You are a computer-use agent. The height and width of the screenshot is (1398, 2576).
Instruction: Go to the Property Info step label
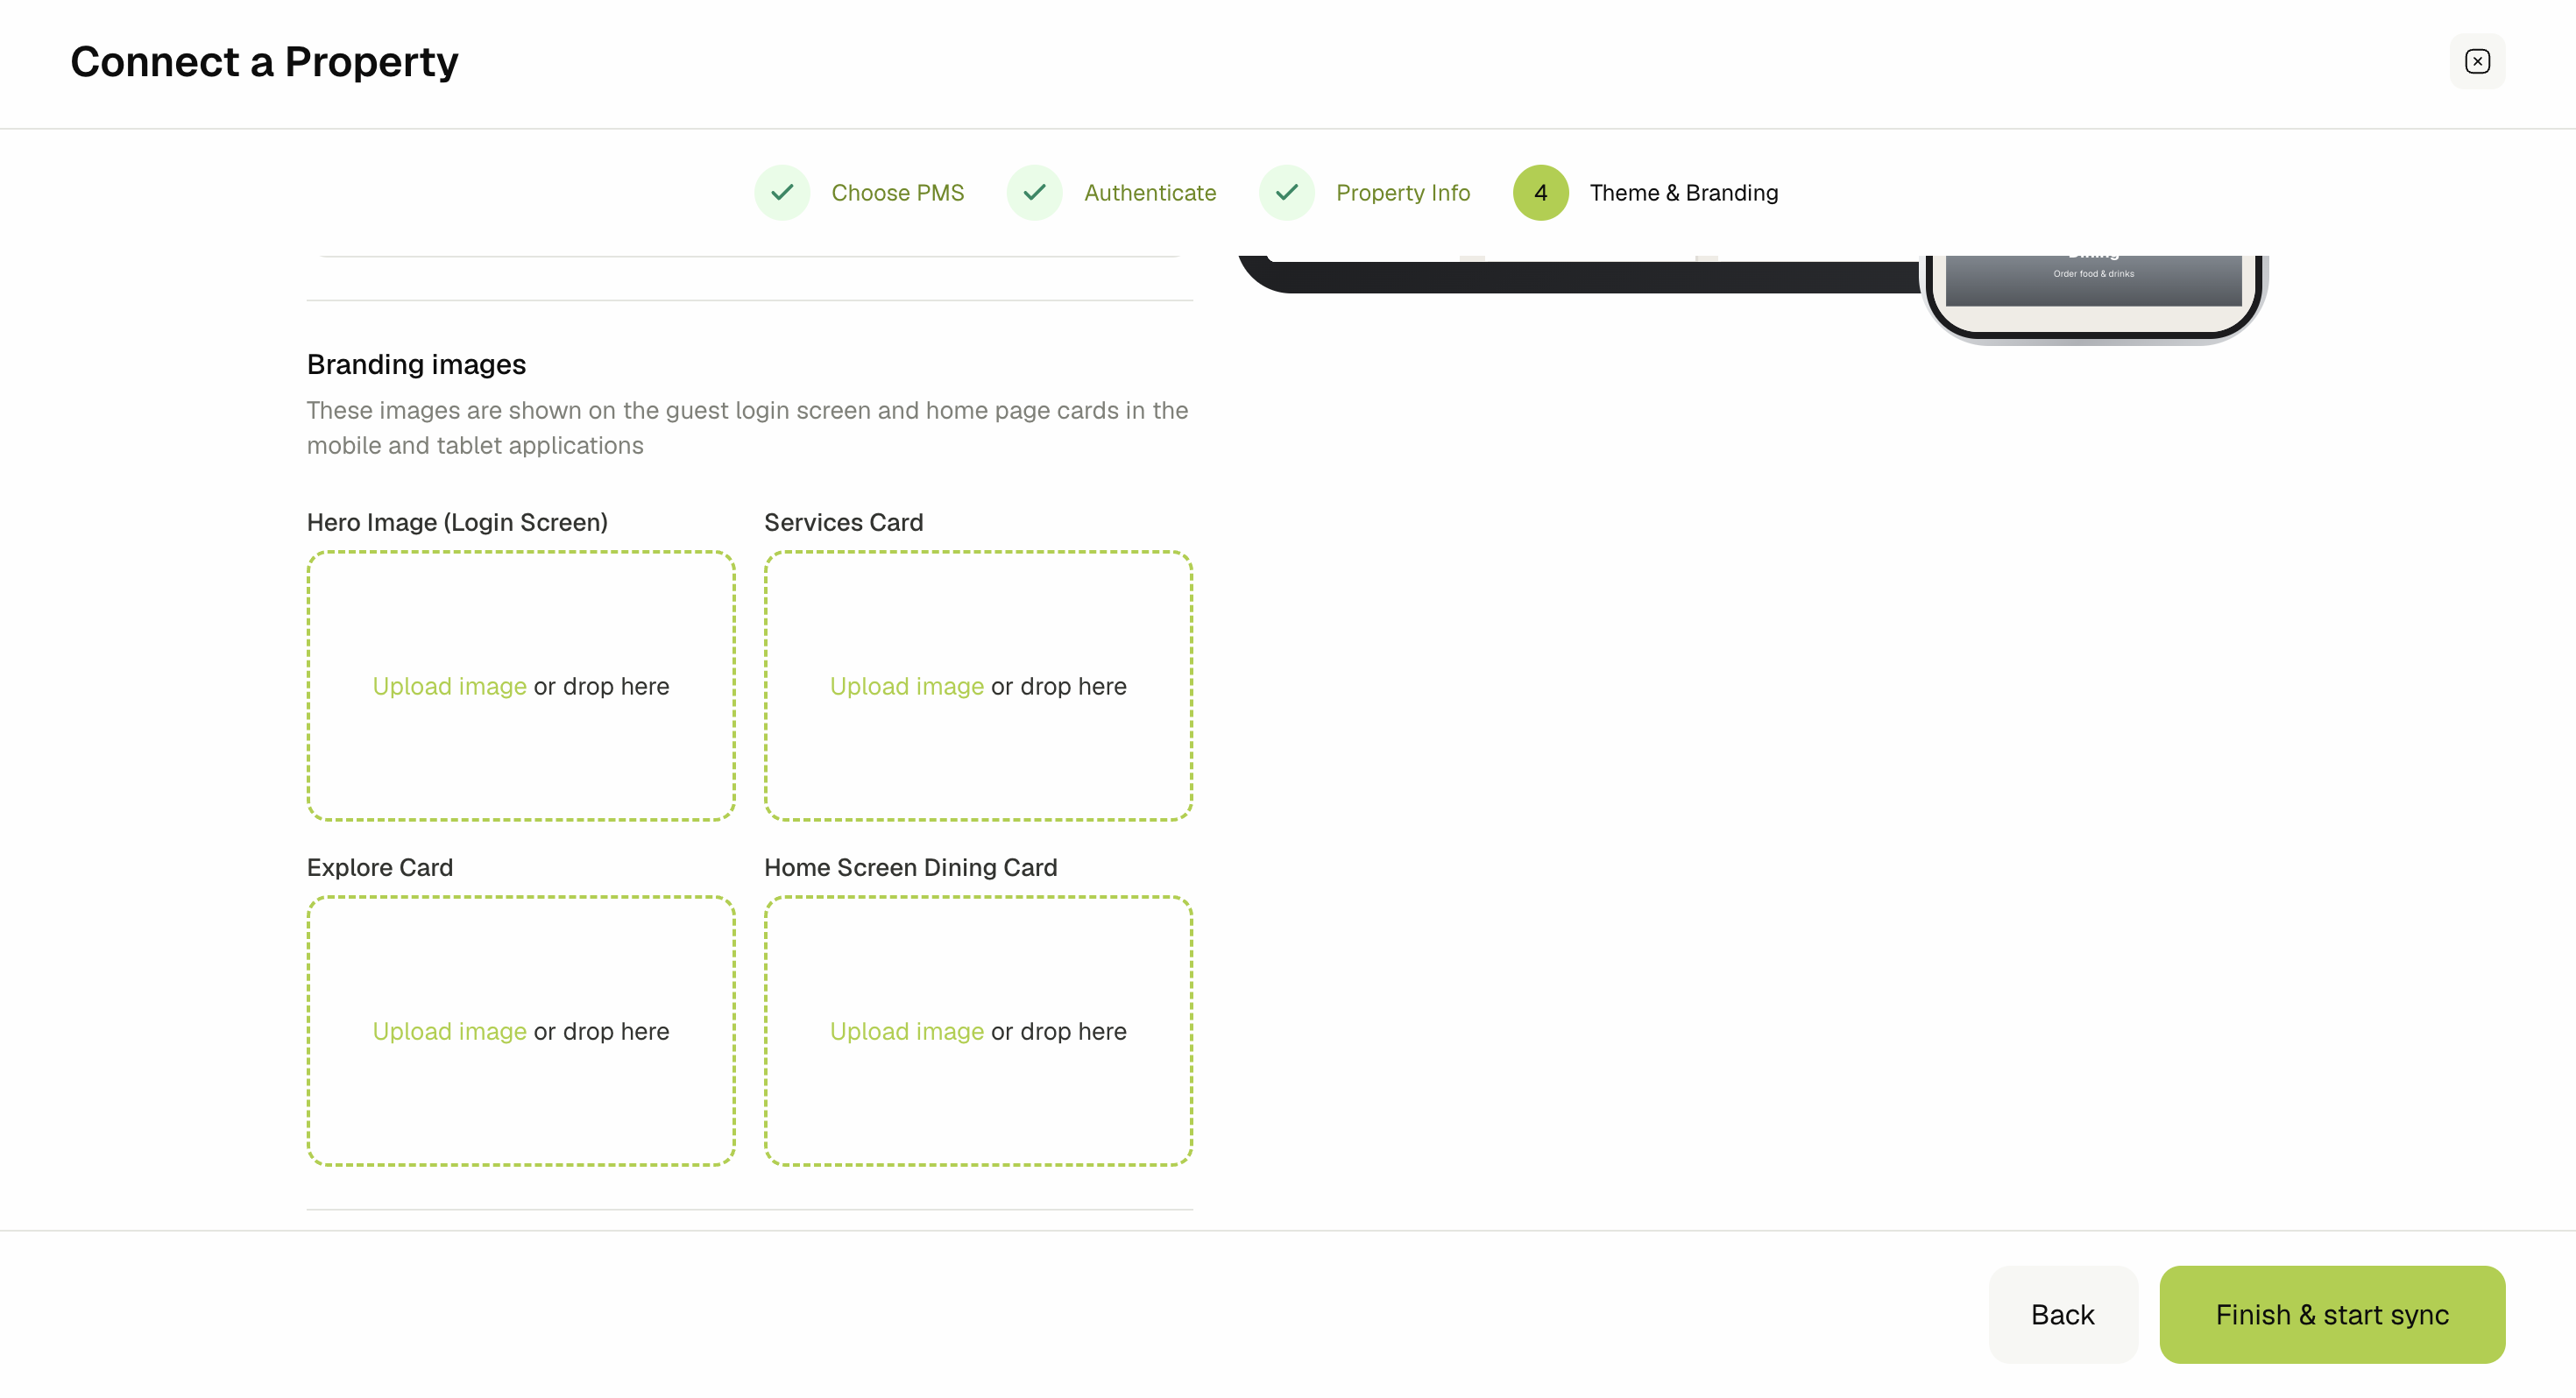(1403, 192)
